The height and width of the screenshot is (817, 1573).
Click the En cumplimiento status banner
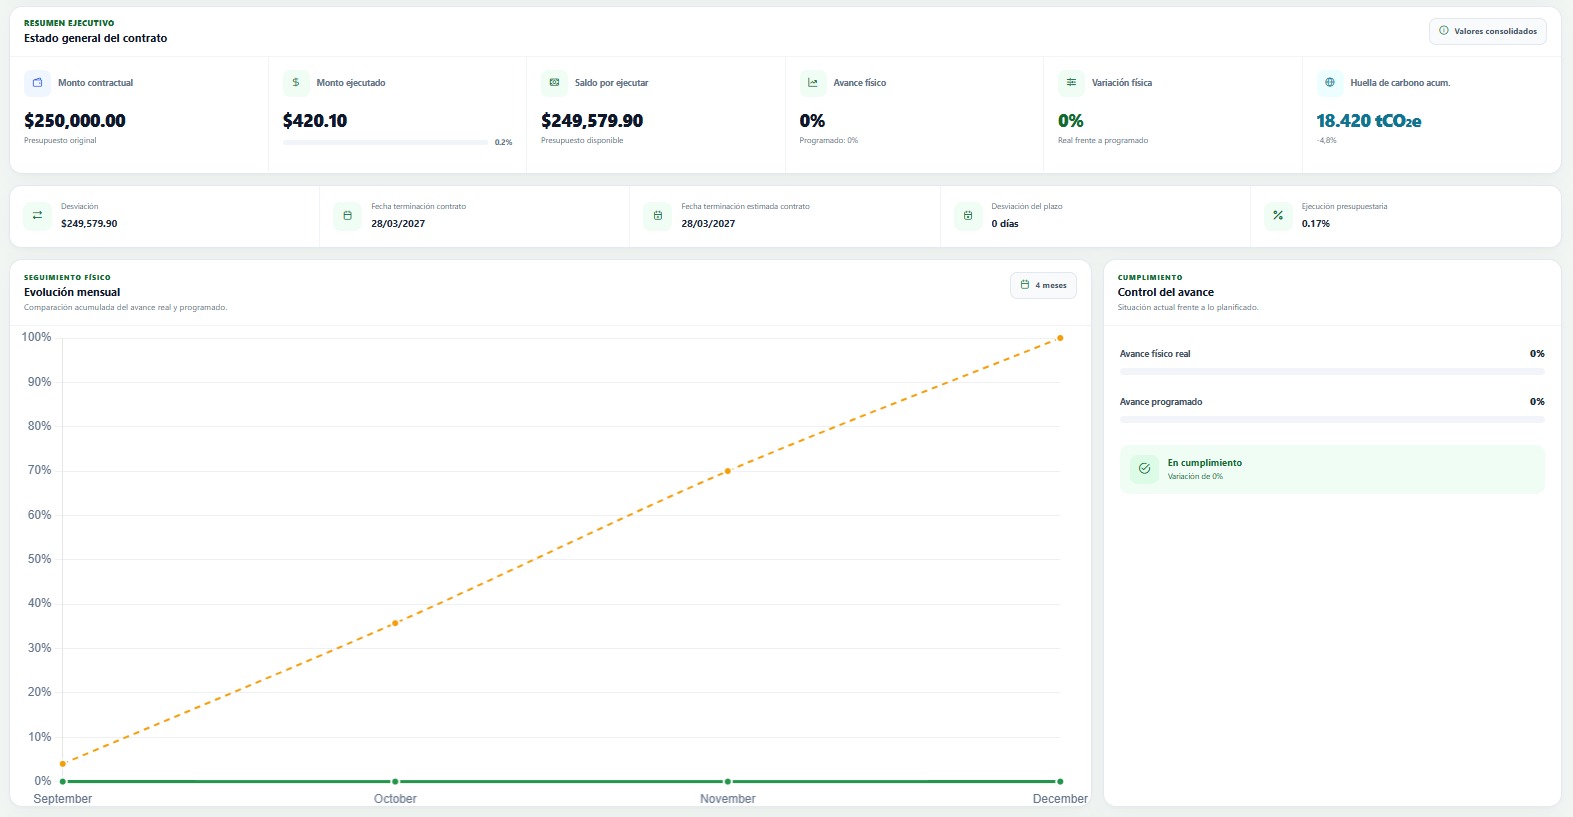coord(1332,469)
